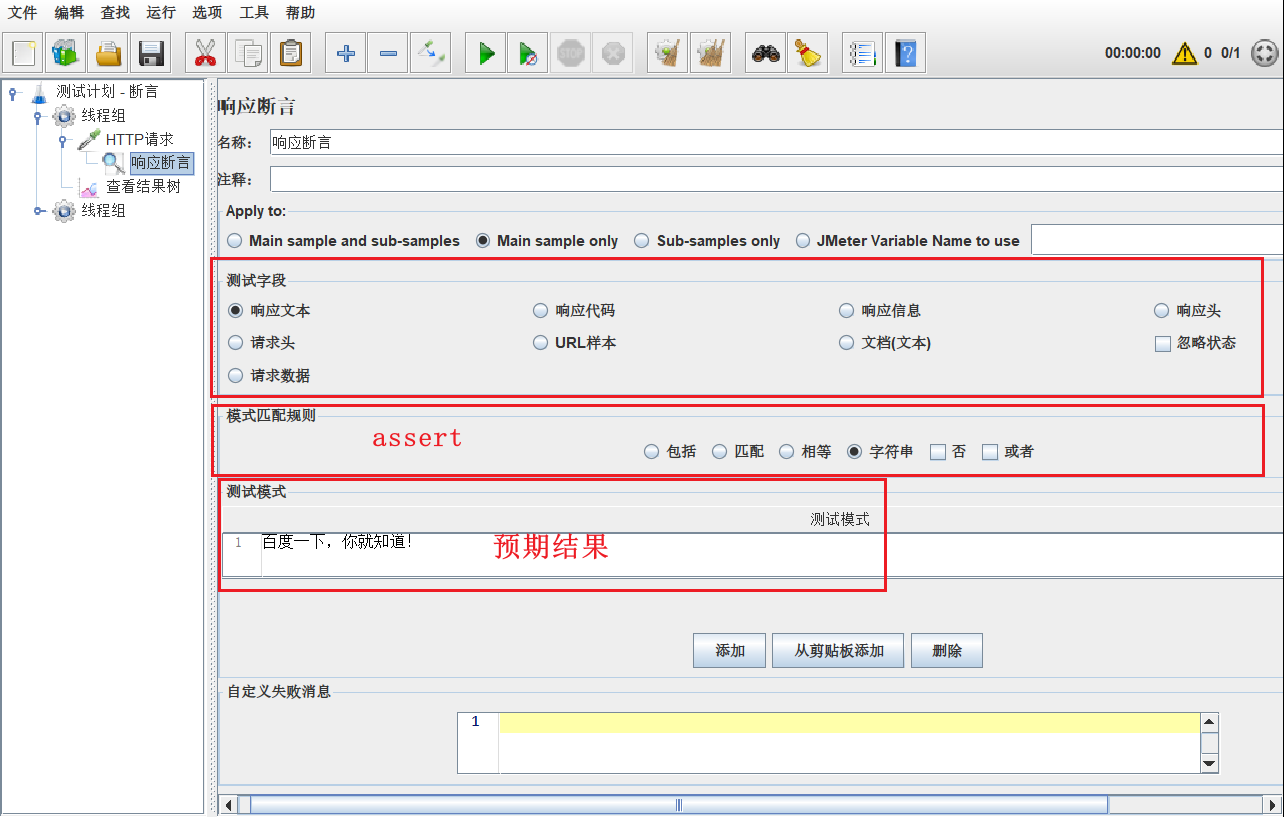The width and height of the screenshot is (1284, 817).
Task: Click the 从剪贴板添加 button
Action: [839, 651]
